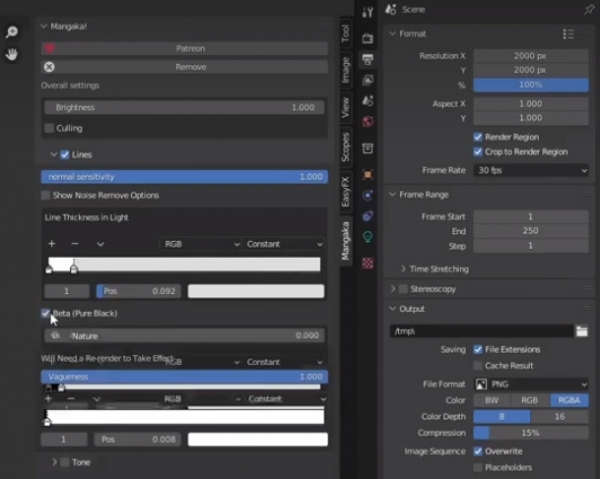600x479 pixels.
Task: Open the PNG File Format dropdown
Action: [x=531, y=383]
